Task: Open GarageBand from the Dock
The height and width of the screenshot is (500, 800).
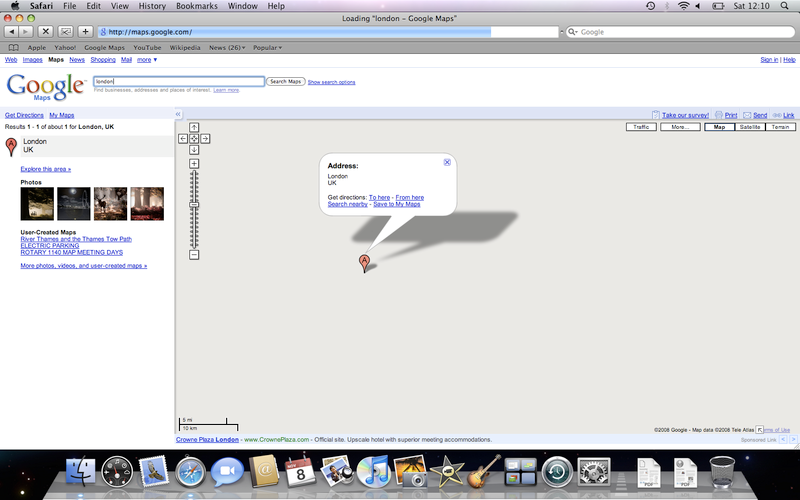Action: pyautogui.click(x=483, y=471)
